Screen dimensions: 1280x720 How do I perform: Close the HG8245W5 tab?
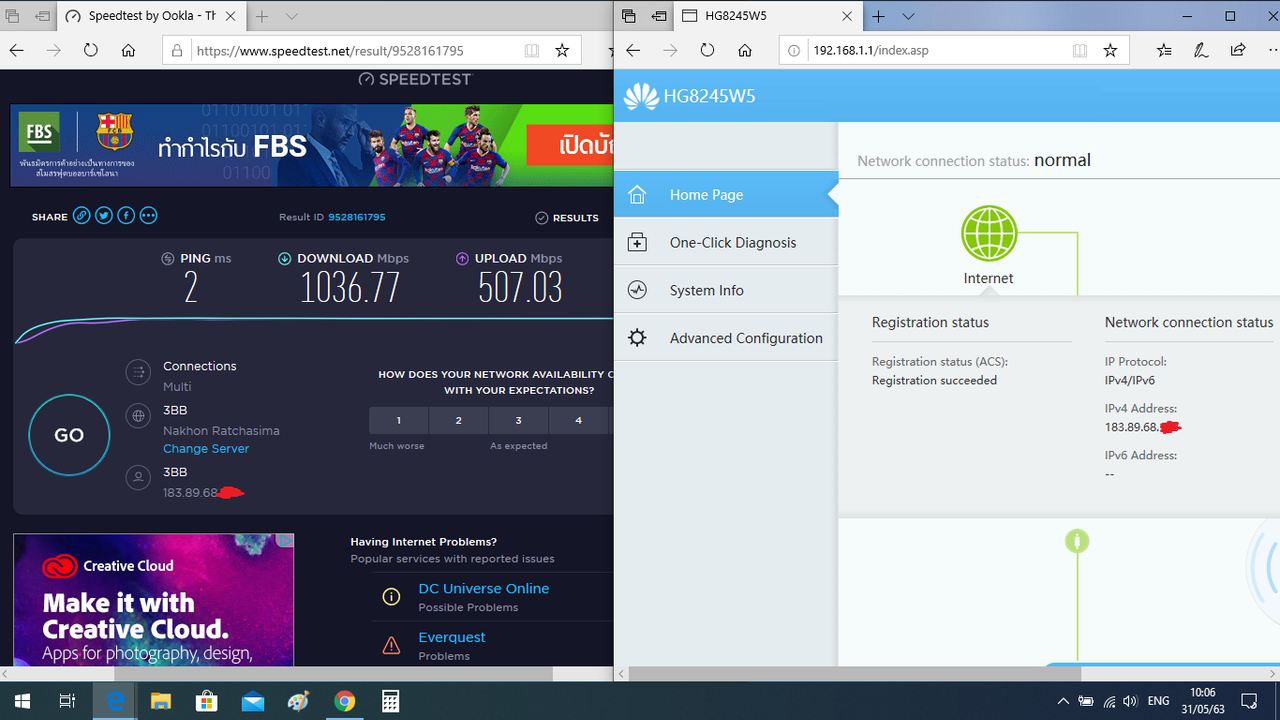pyautogui.click(x=846, y=16)
